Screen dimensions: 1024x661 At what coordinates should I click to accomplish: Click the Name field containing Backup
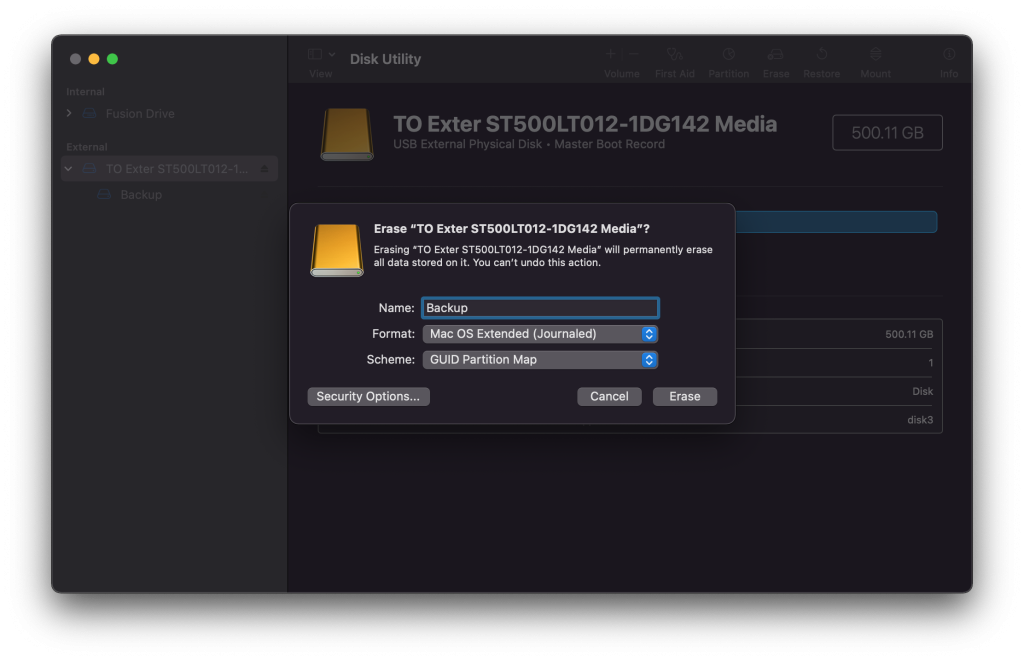[x=540, y=308]
